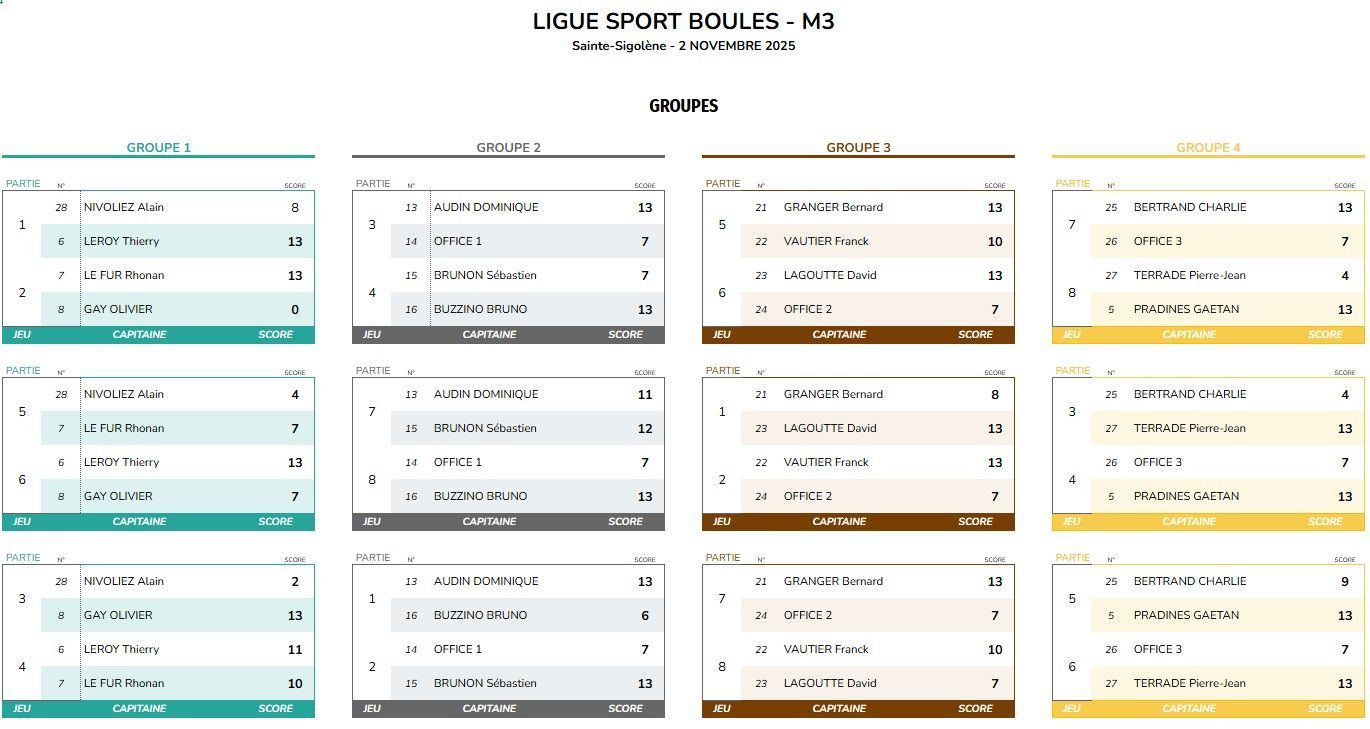Select NIVOLIEZ Alain's score of 2

point(295,582)
